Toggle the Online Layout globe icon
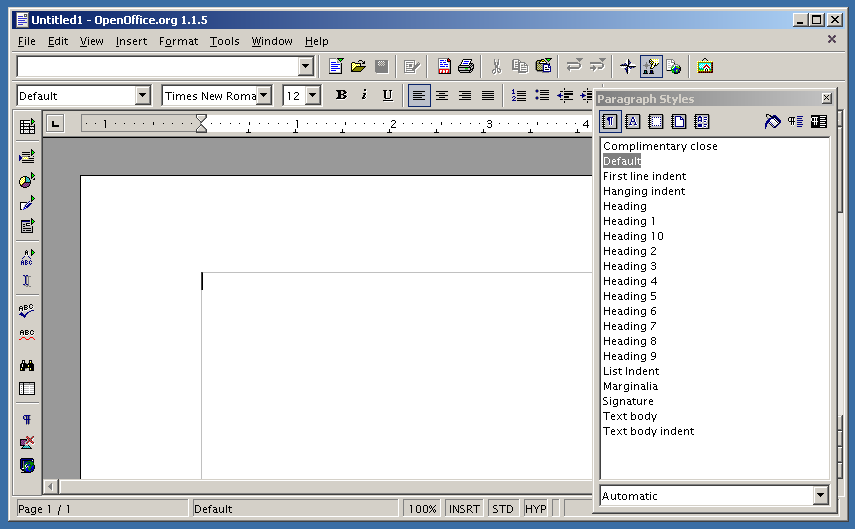This screenshot has width=855, height=529. pos(27,465)
